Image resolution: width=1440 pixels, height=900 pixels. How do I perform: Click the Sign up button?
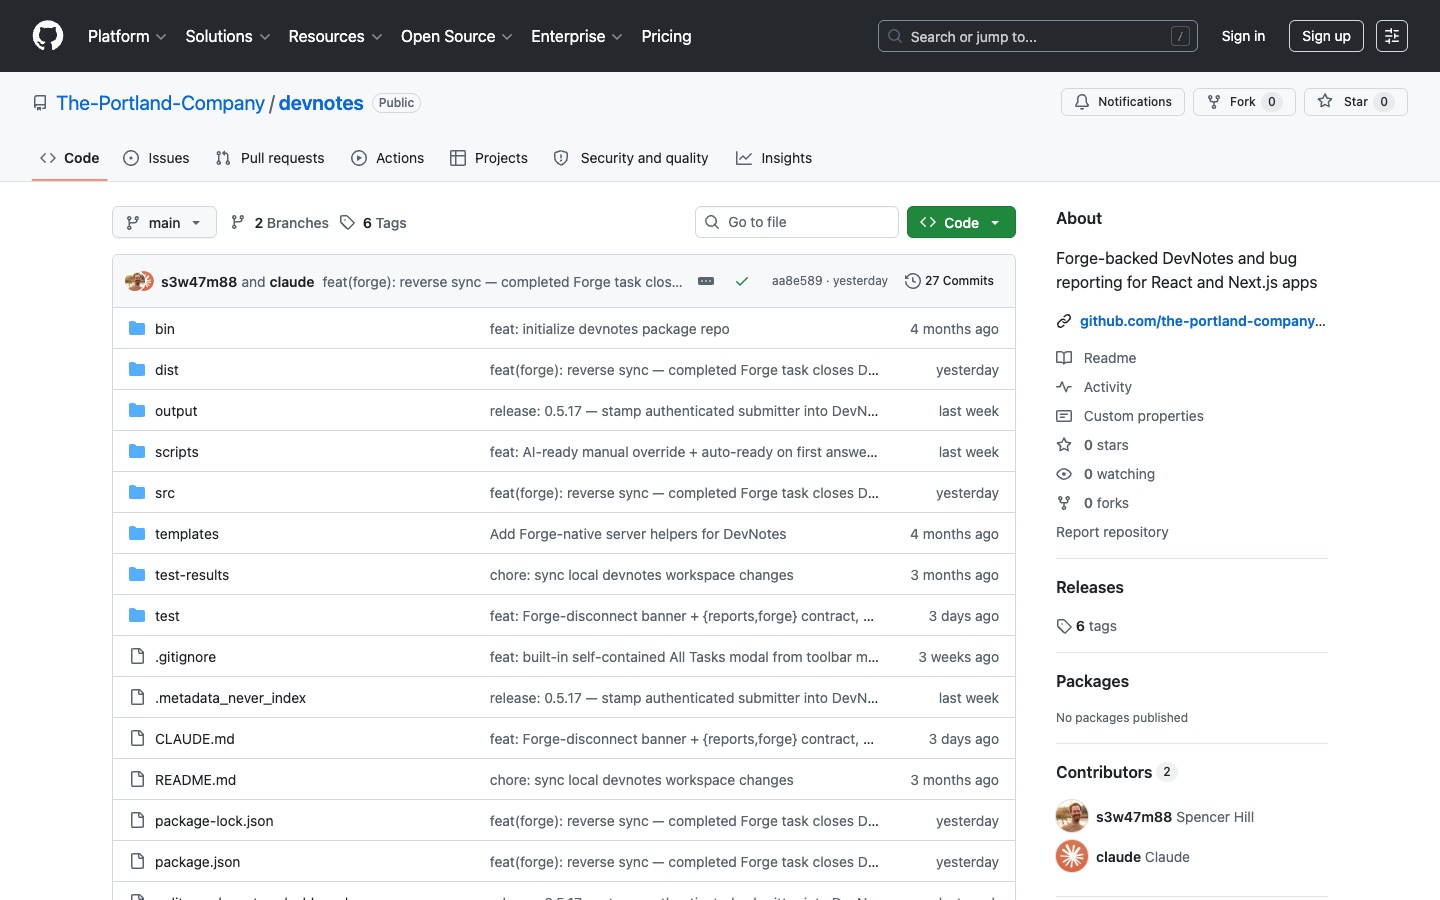pyautogui.click(x=1326, y=36)
